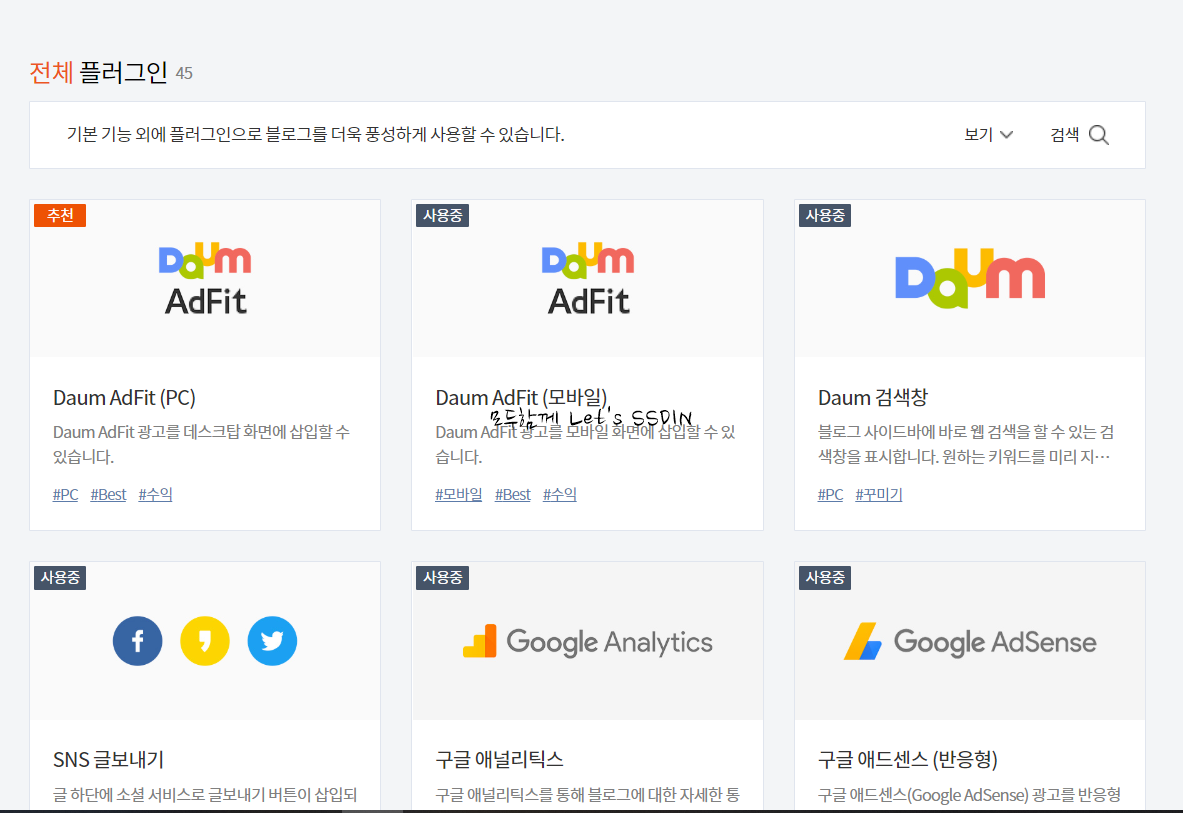
Task: Click #PC tag under Daum AdFit (PC)
Action: click(x=66, y=495)
